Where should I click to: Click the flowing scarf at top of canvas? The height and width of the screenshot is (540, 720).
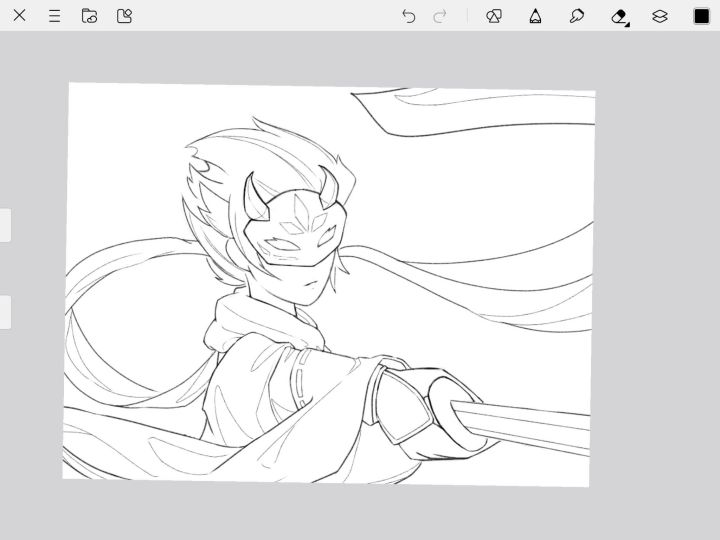pyautogui.click(x=480, y=110)
